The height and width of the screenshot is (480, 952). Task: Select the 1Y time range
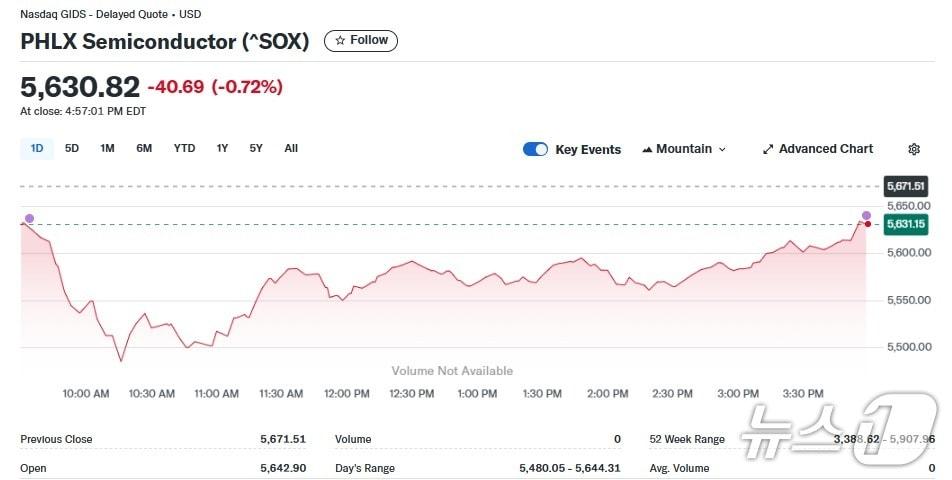(222, 149)
